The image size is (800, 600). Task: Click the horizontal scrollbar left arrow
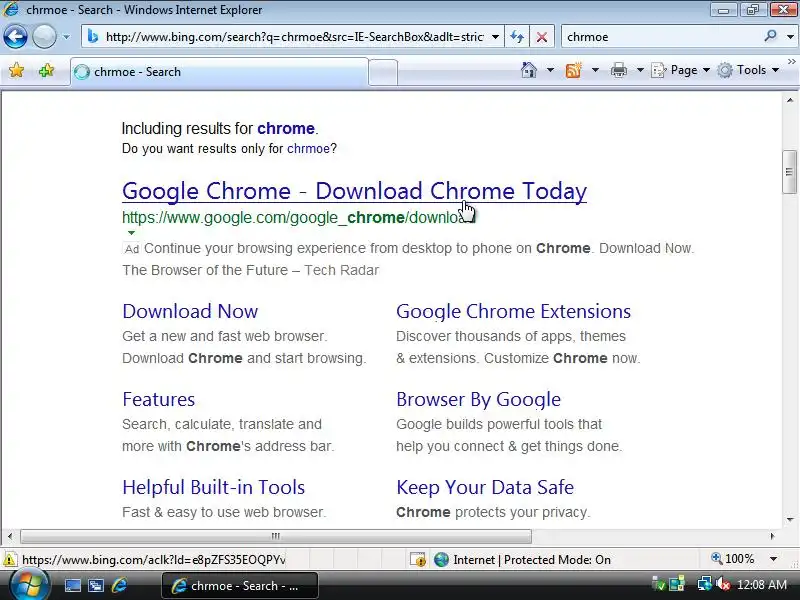coord(10,536)
